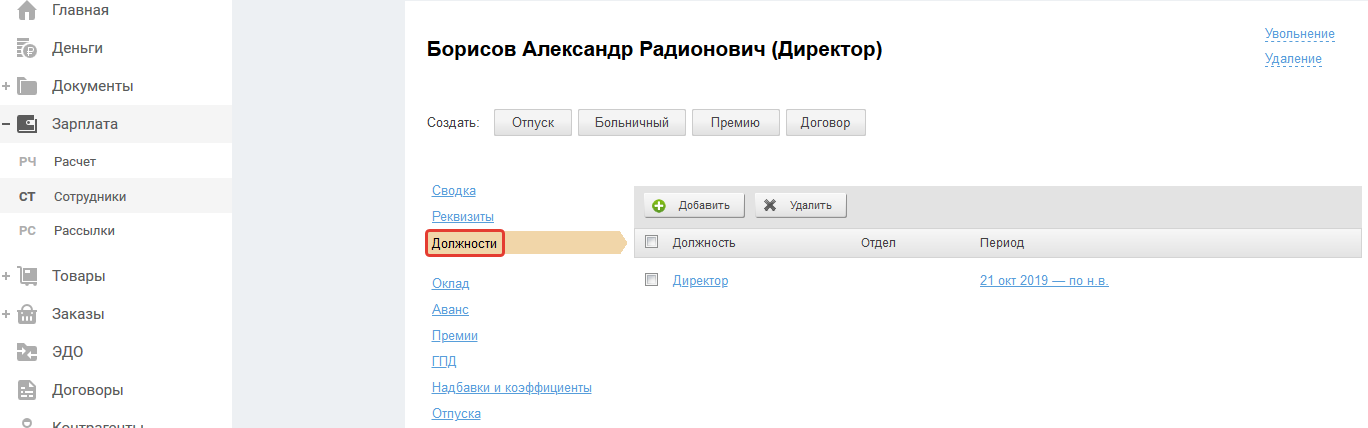Open the Премии section link
Viewport: 1368px width, 428px height.
[x=455, y=336]
